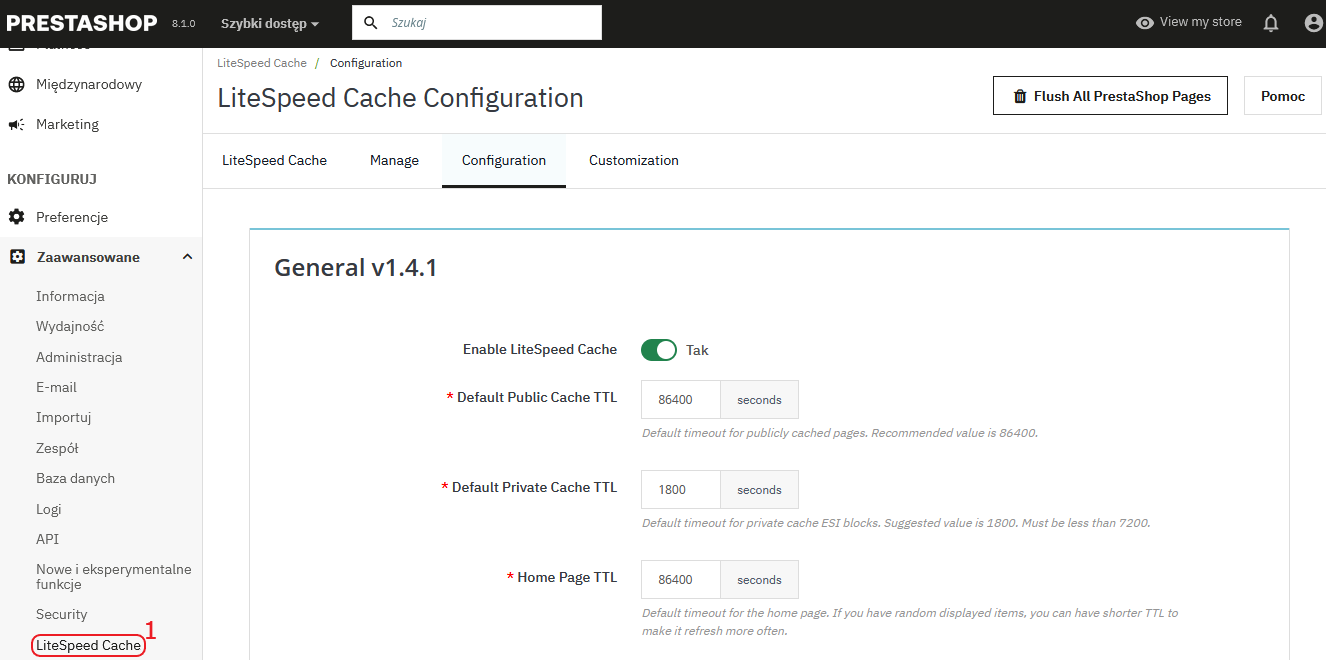
Task: Open LiteSpeed Cache sidebar item
Action: (x=88, y=645)
